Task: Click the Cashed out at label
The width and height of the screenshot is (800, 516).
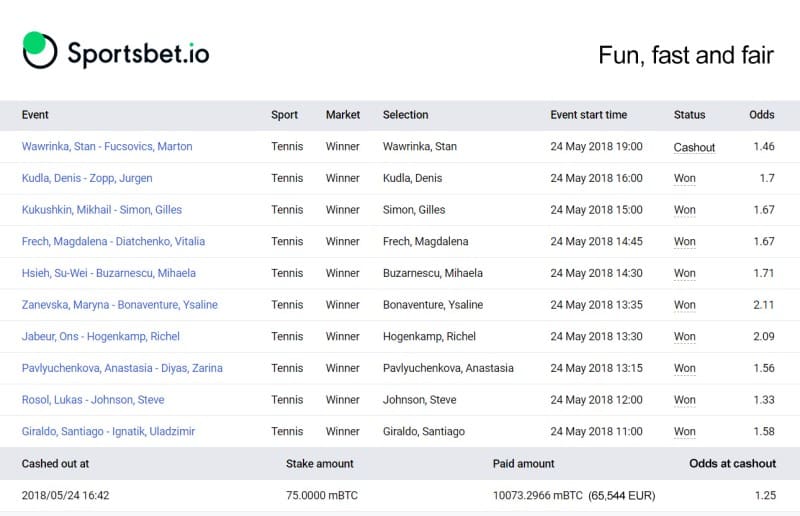Action: 55,464
